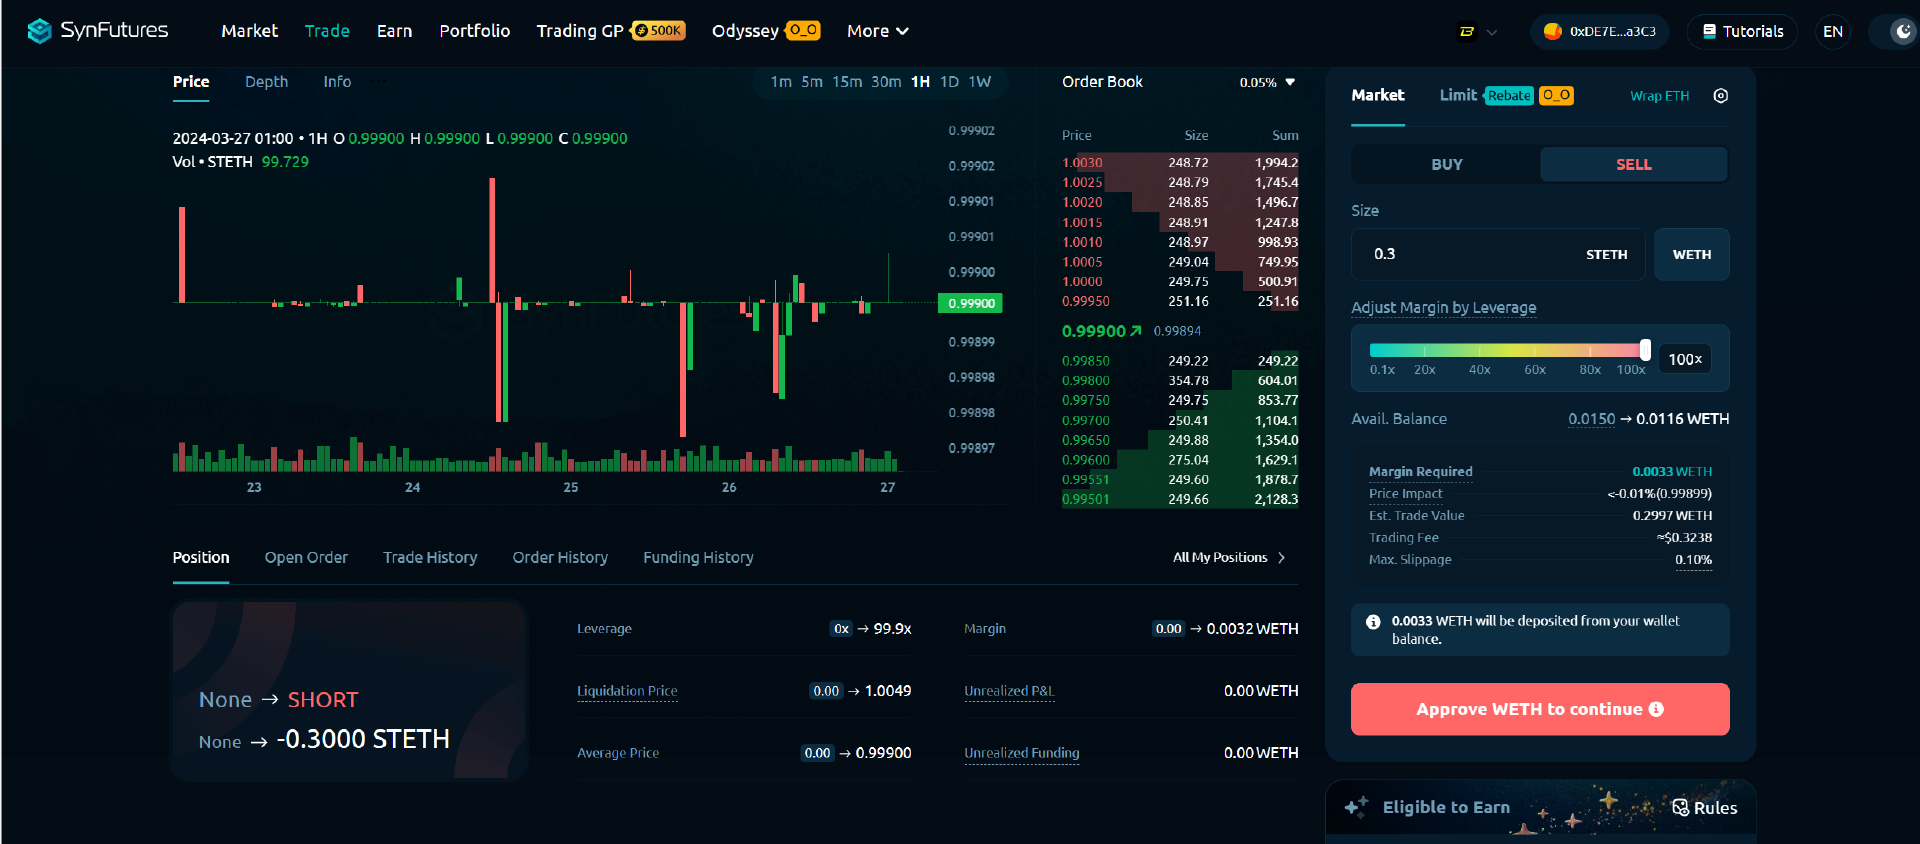Image resolution: width=1920 pixels, height=844 pixels.
Task: Switch order side to BUY
Action: pyautogui.click(x=1446, y=165)
